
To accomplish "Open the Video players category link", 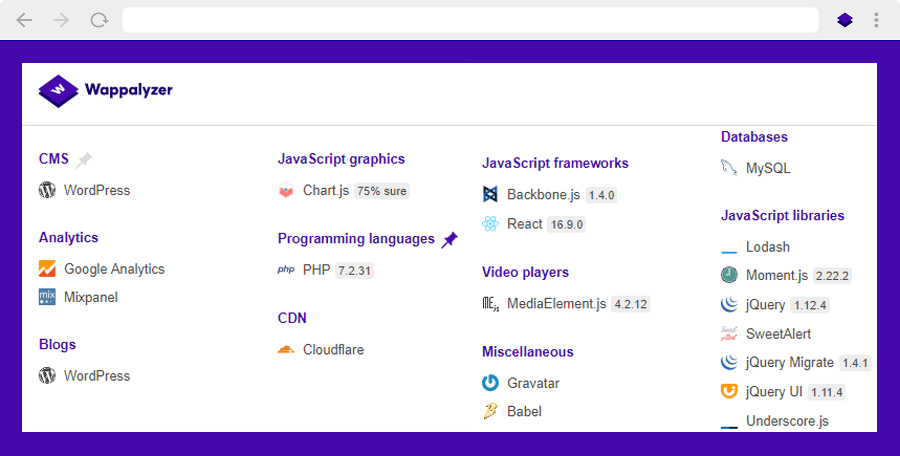I will (x=525, y=272).
